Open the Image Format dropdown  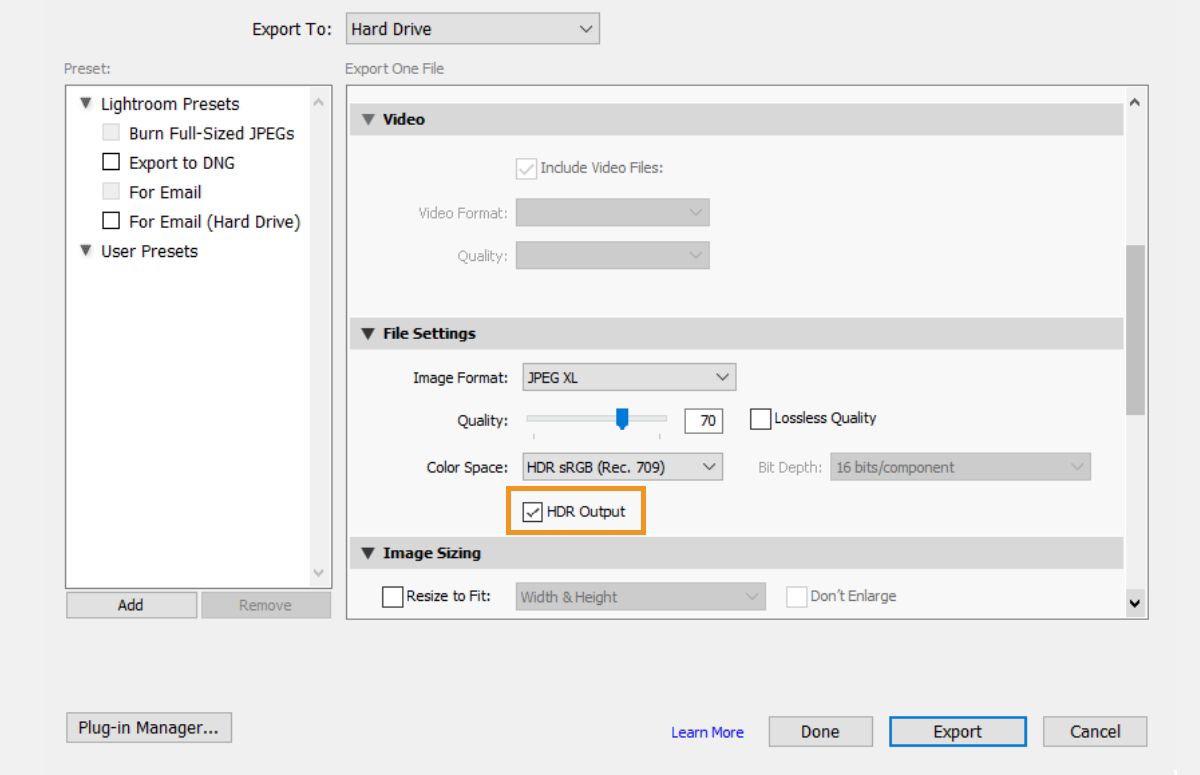coord(628,377)
